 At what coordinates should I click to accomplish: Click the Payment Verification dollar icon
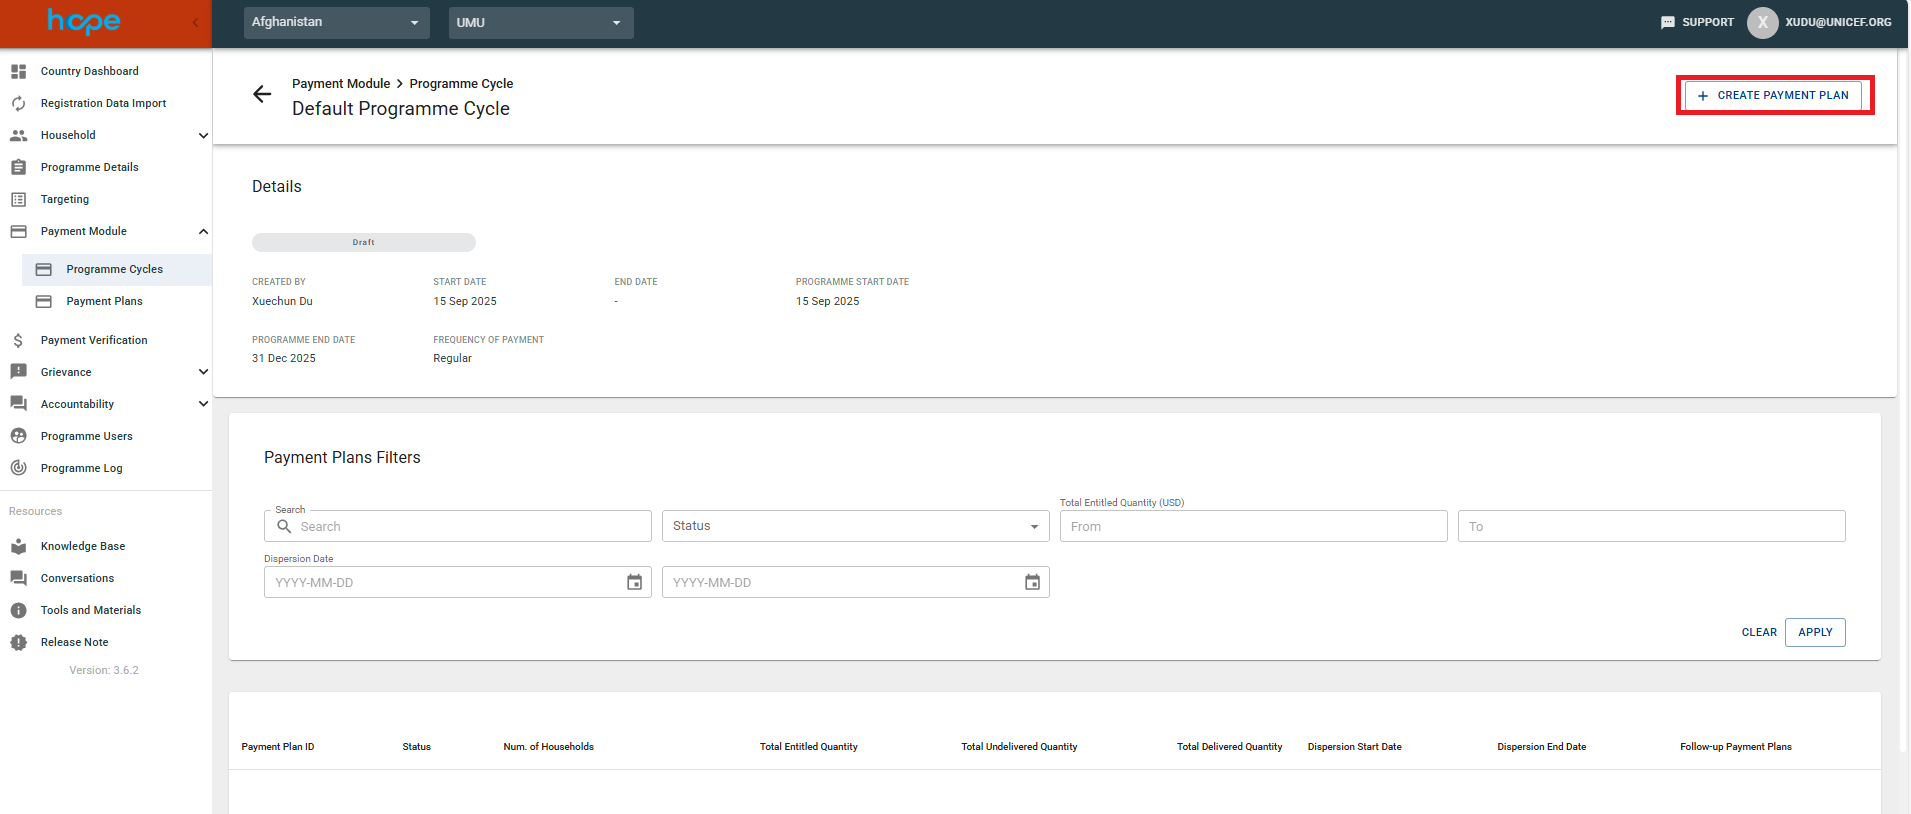click(x=18, y=340)
